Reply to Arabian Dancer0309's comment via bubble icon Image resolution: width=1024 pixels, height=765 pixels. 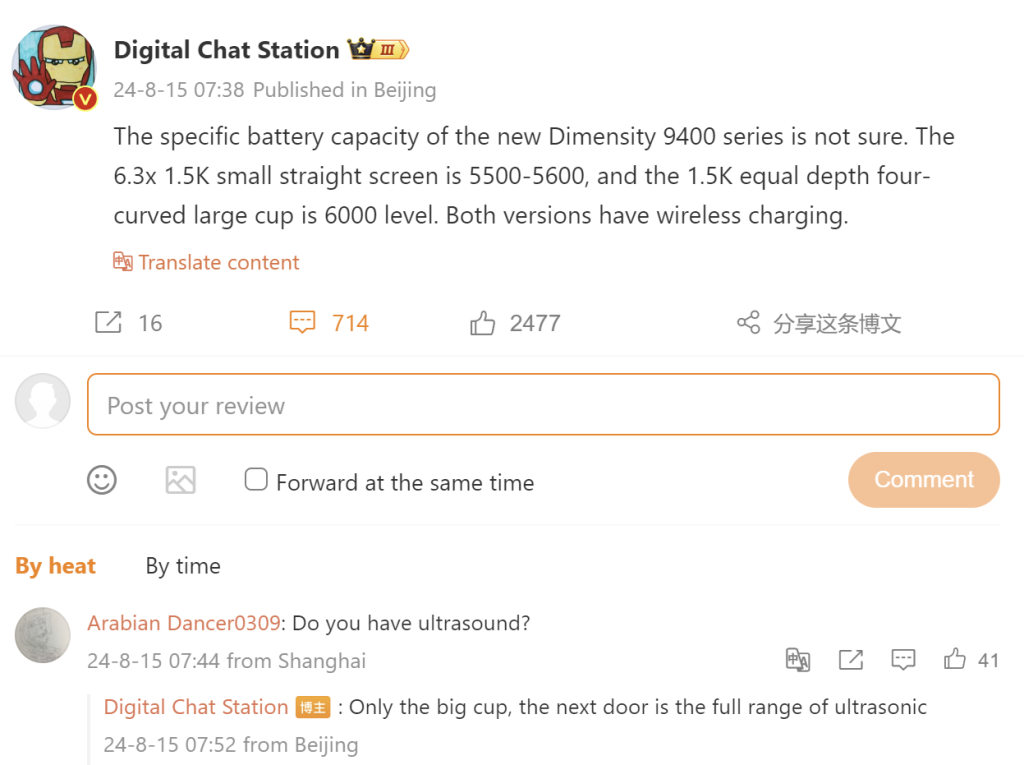point(903,660)
